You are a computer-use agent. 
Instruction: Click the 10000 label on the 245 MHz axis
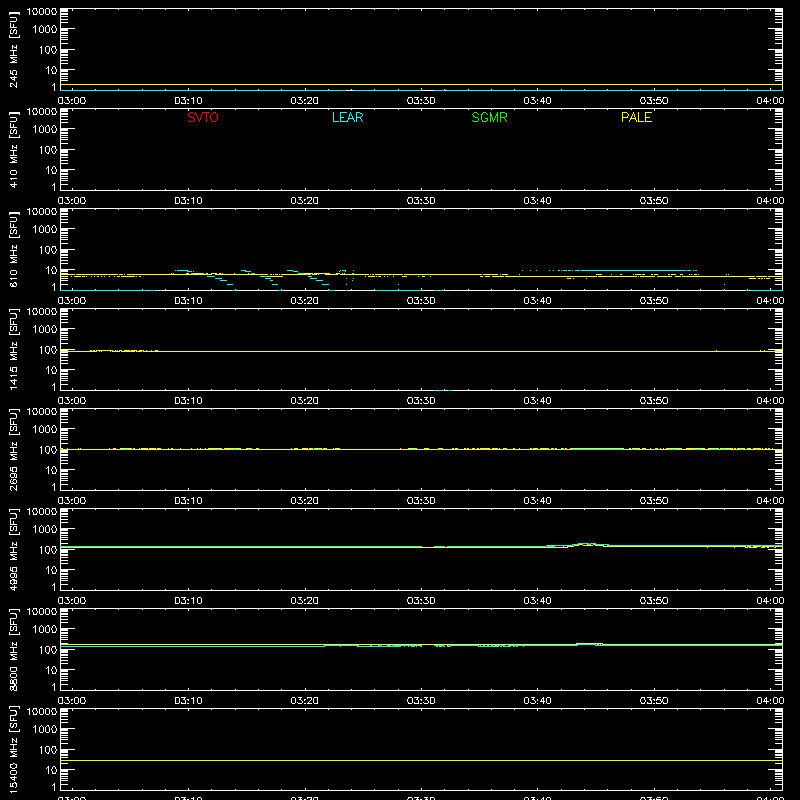(x=42, y=12)
